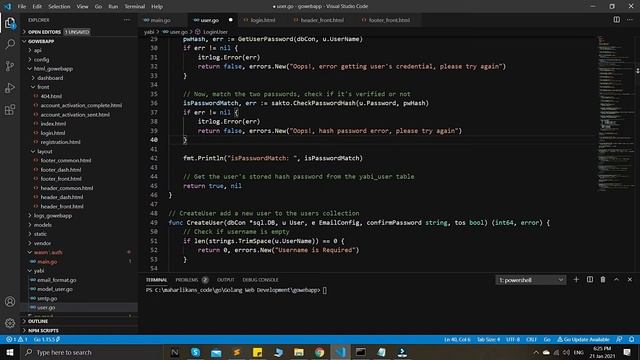Click the UTF-8 encoding indicator
This screenshot has width=640, height=360.
coord(513,339)
